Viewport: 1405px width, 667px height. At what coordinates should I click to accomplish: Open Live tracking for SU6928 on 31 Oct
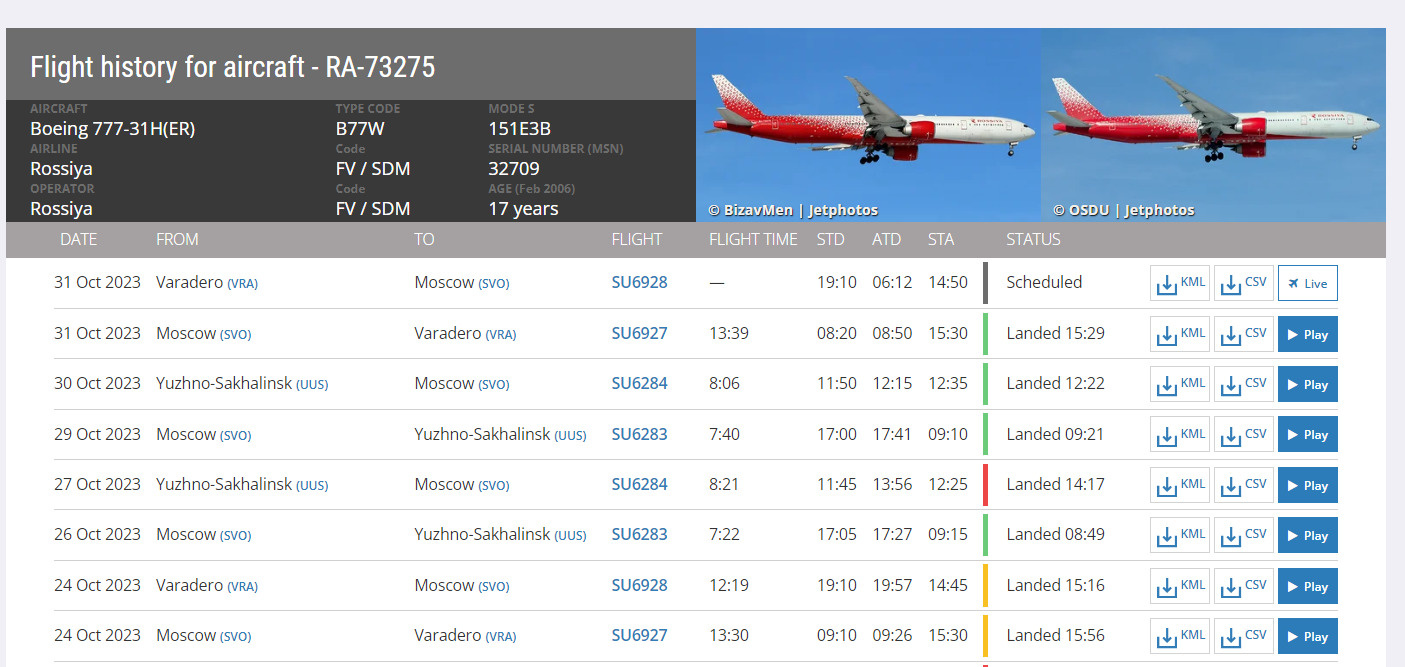click(1307, 283)
